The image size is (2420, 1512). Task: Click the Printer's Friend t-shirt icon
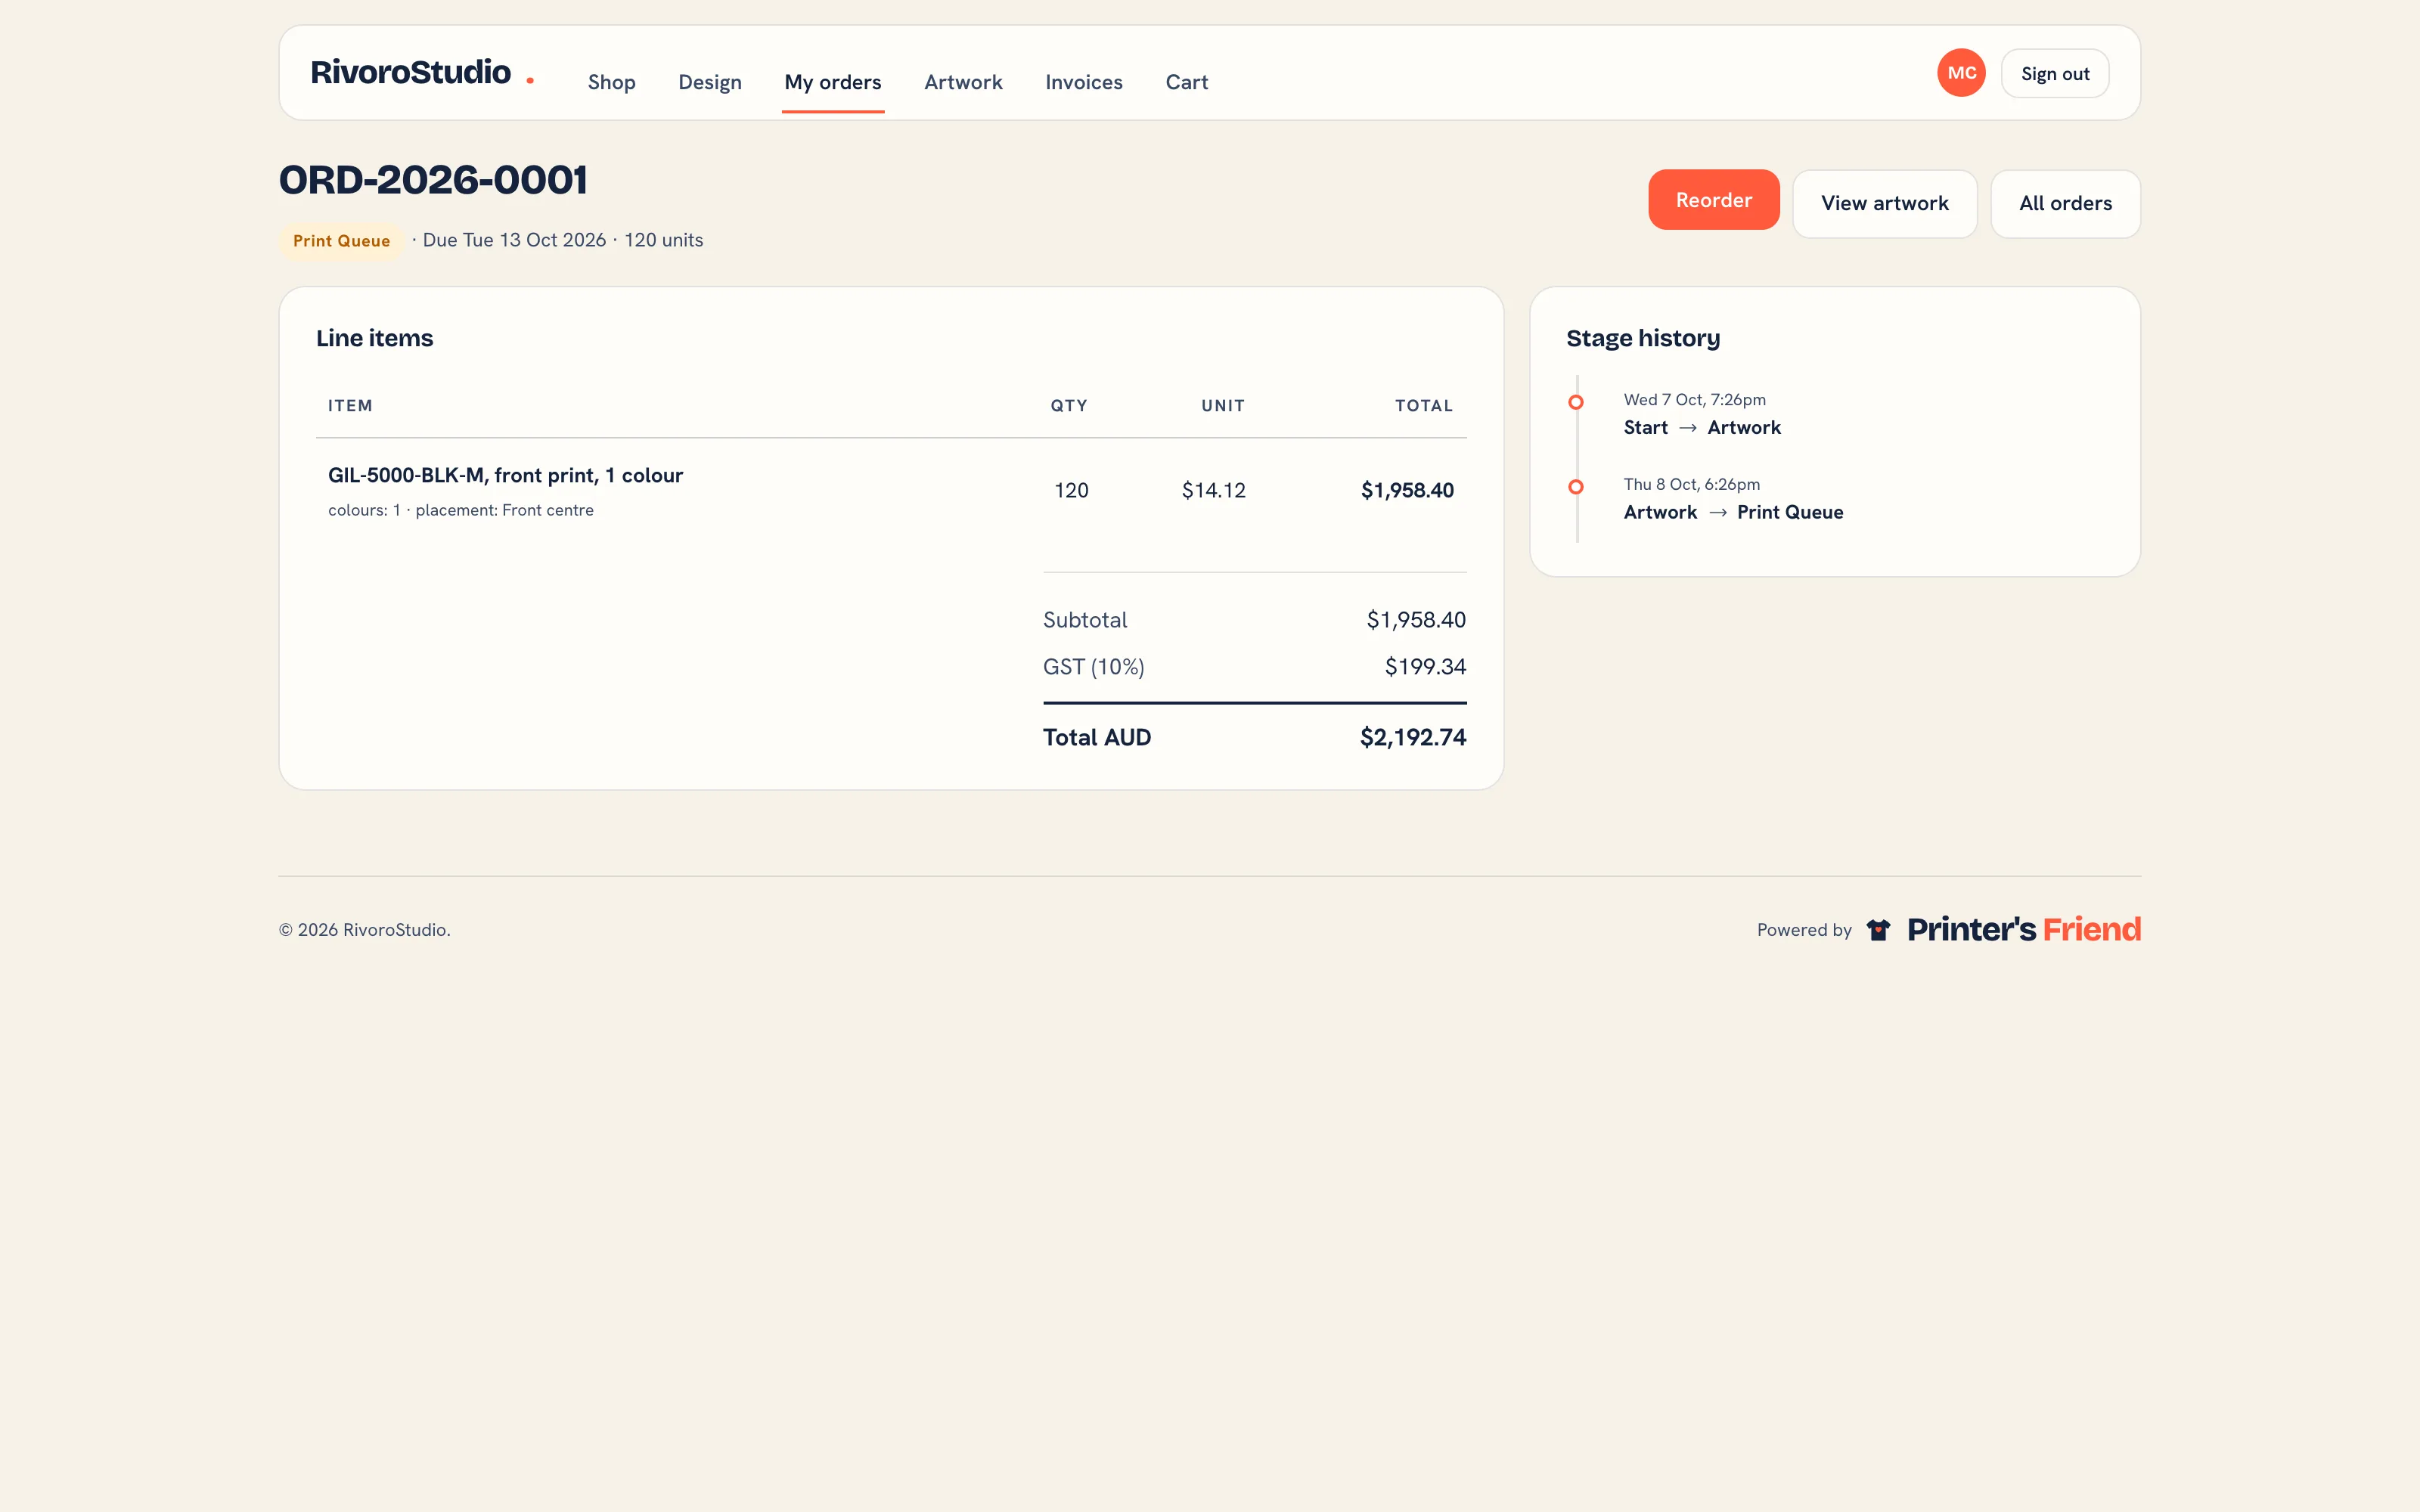tap(1878, 930)
